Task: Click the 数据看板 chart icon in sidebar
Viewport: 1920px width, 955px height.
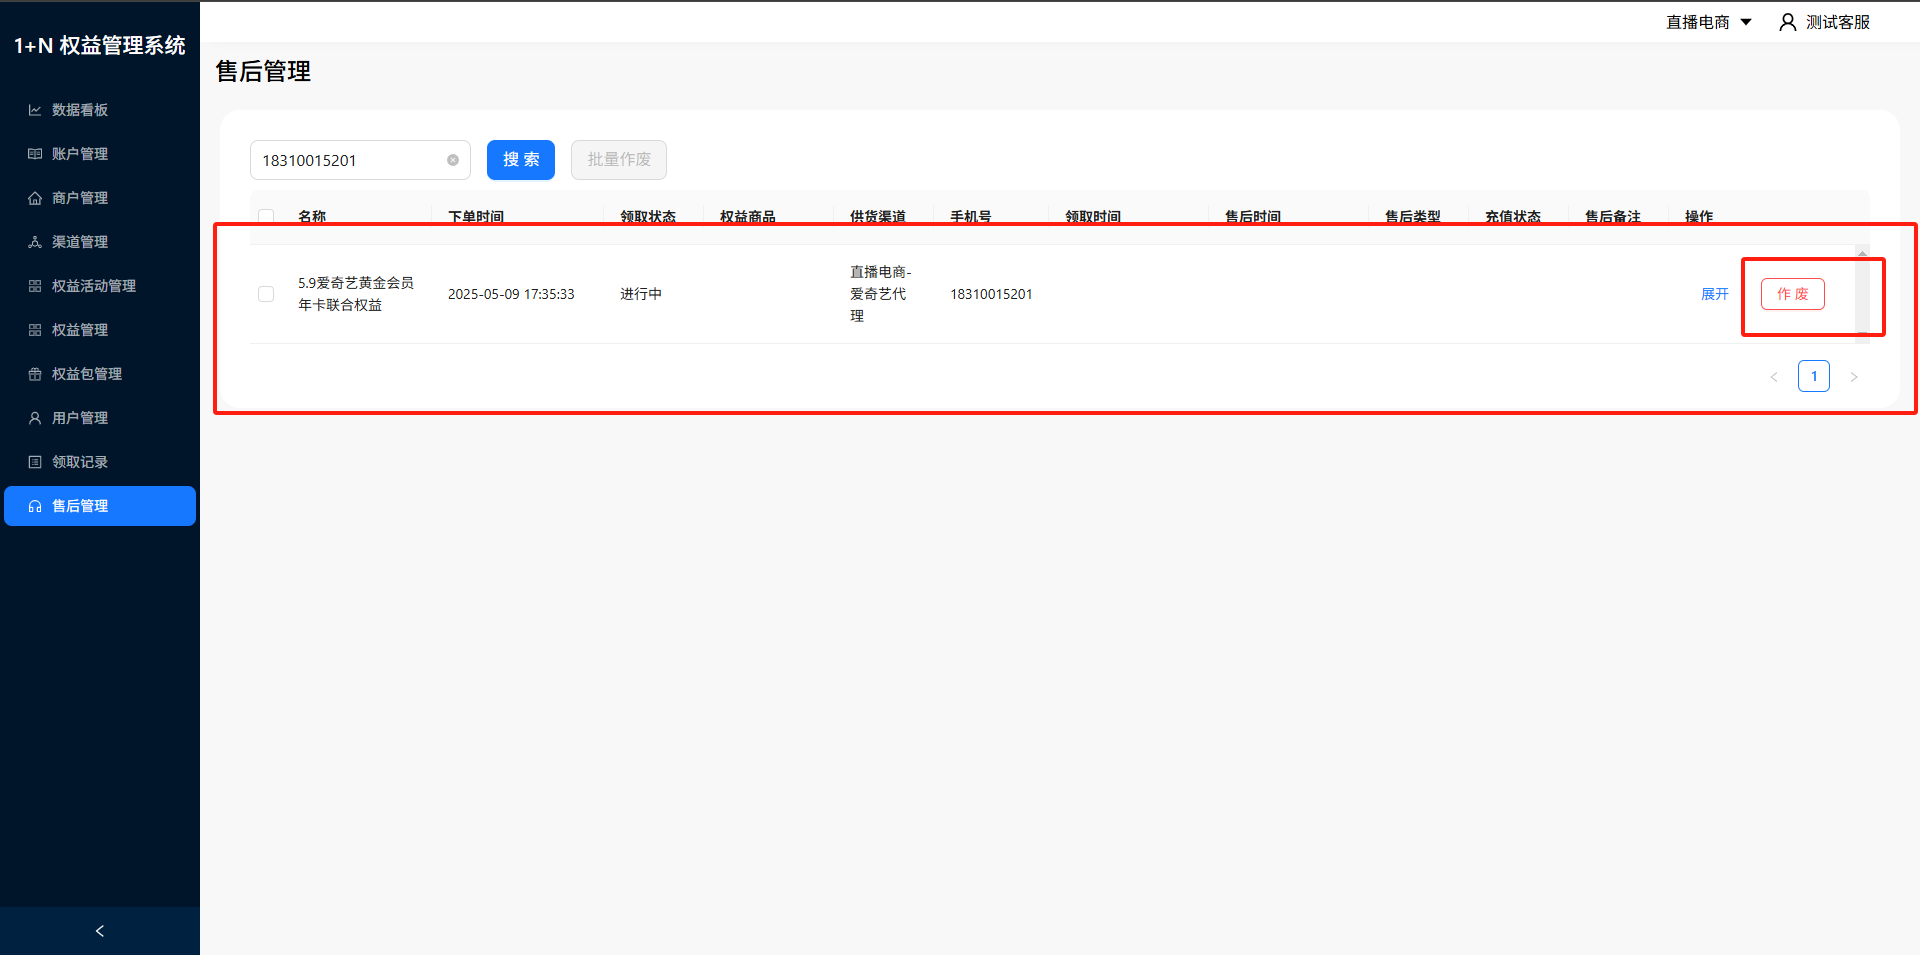Action: pyautogui.click(x=35, y=110)
